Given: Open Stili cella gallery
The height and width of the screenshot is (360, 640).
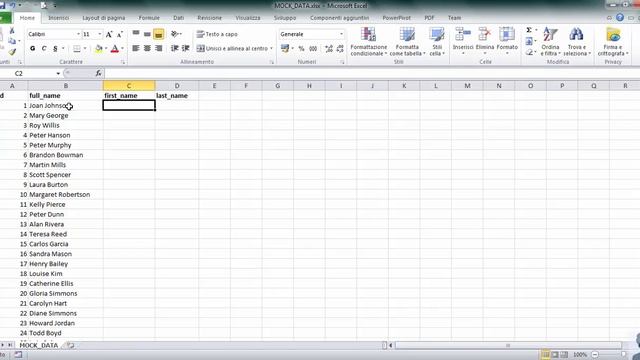Looking at the screenshot, I should pyautogui.click(x=437, y=42).
